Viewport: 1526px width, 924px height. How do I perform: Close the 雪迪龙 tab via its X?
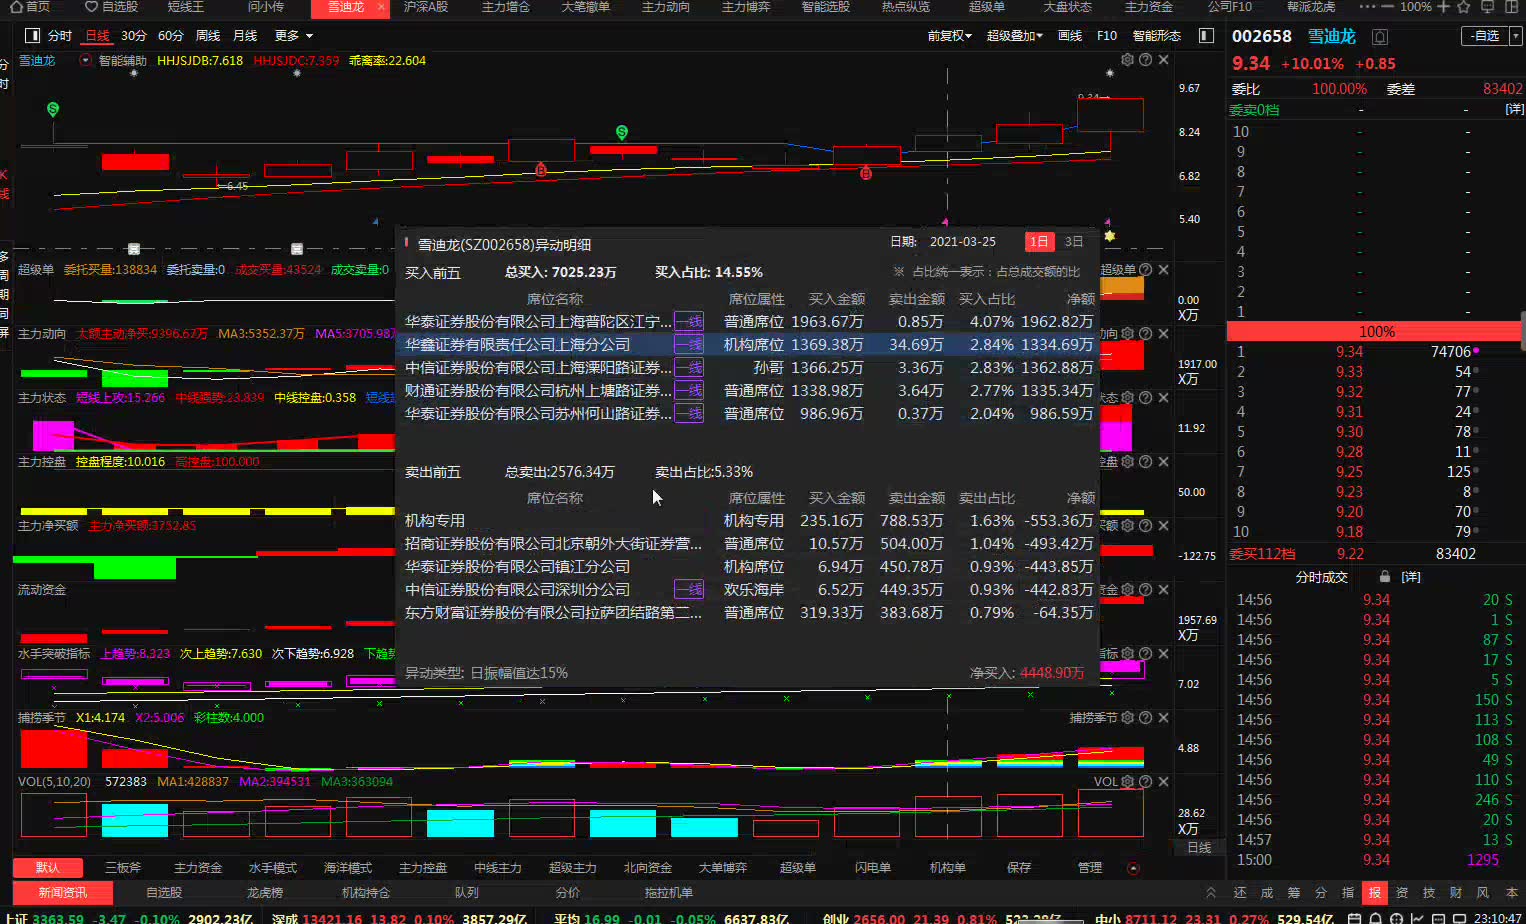tap(381, 7)
